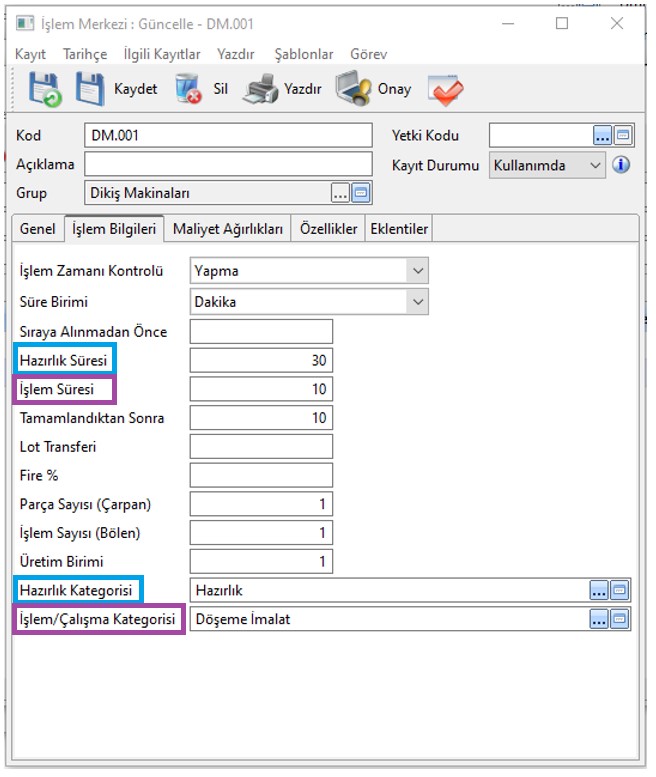Click the save-and-refresh floppy disk icon
The width and height of the screenshot is (656, 777).
click(45, 89)
